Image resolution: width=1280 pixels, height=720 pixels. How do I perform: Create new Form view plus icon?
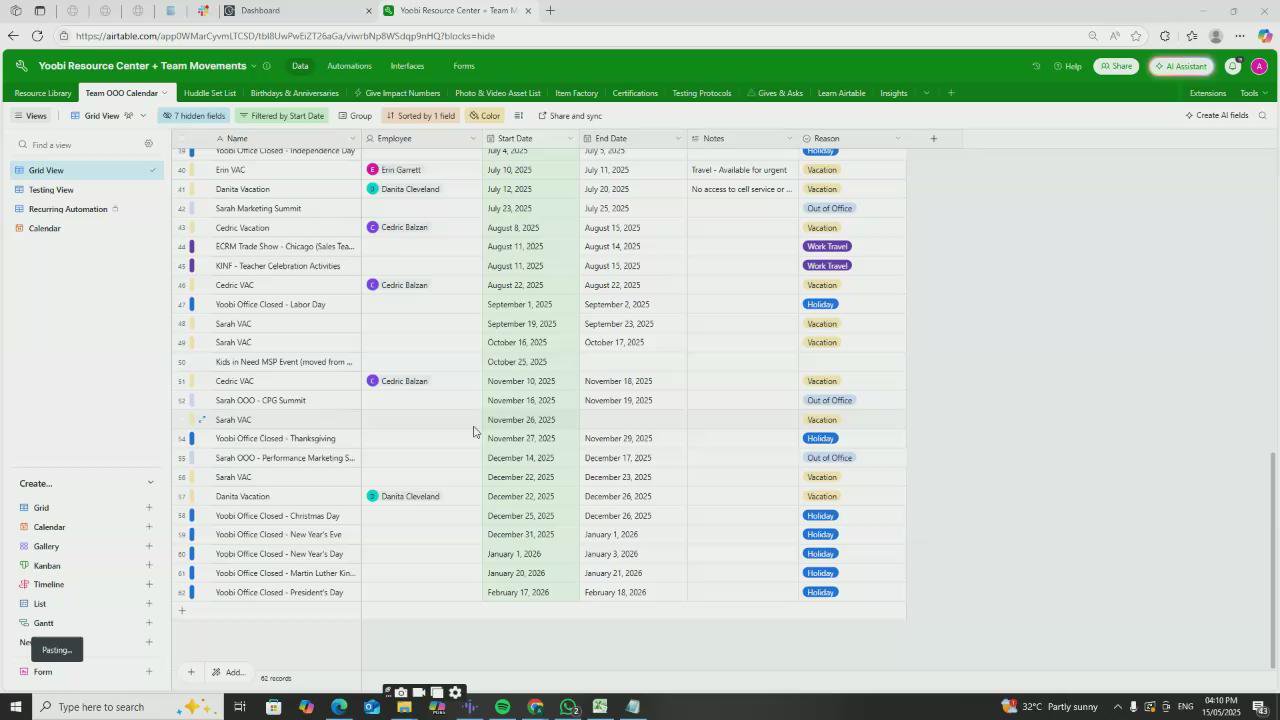click(149, 672)
